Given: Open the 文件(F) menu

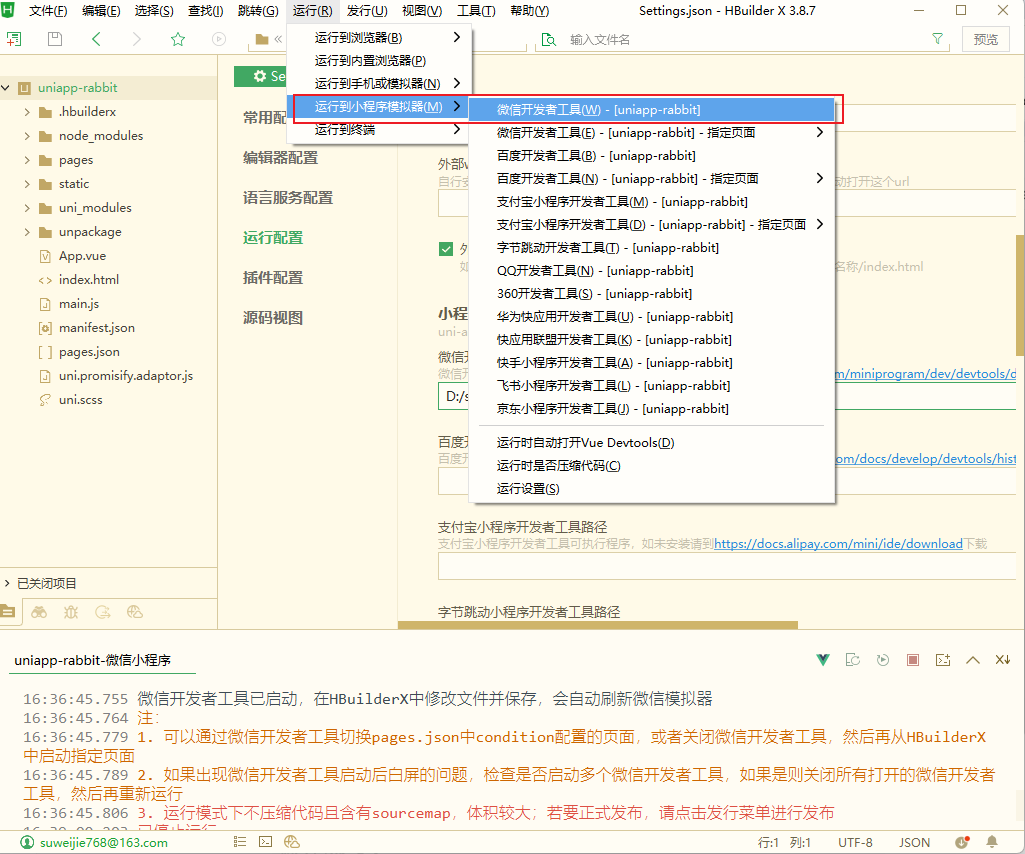Looking at the screenshot, I should pos(48,11).
